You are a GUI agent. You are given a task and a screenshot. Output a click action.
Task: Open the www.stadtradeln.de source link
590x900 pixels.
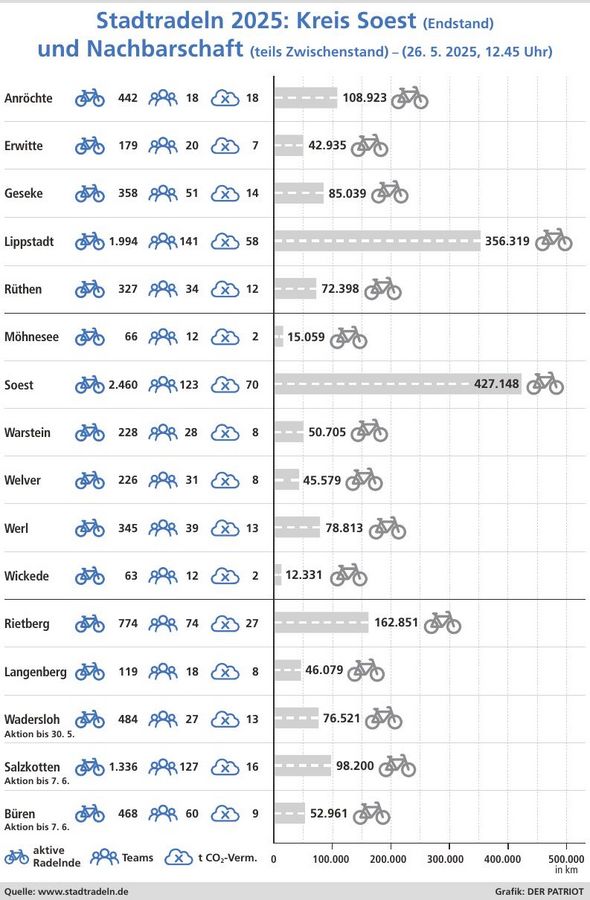point(84,892)
